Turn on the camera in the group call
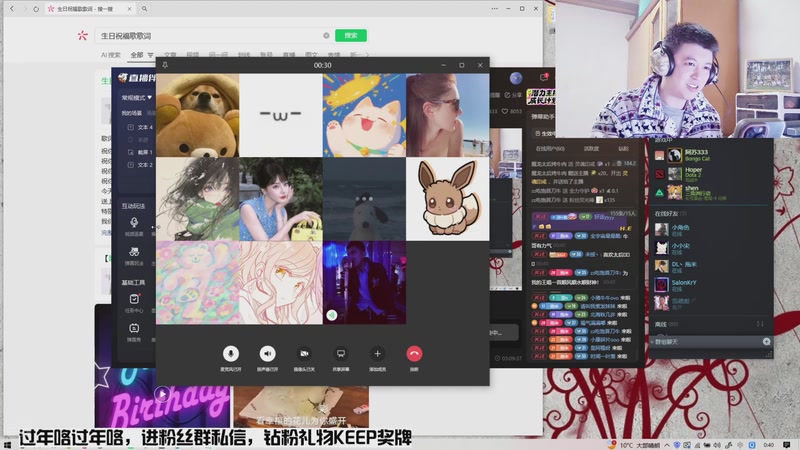Viewport: 800px width, 450px height. pos(304,354)
